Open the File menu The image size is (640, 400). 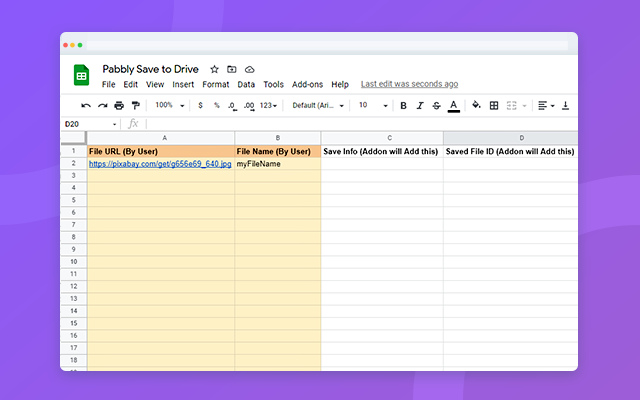pyautogui.click(x=109, y=84)
